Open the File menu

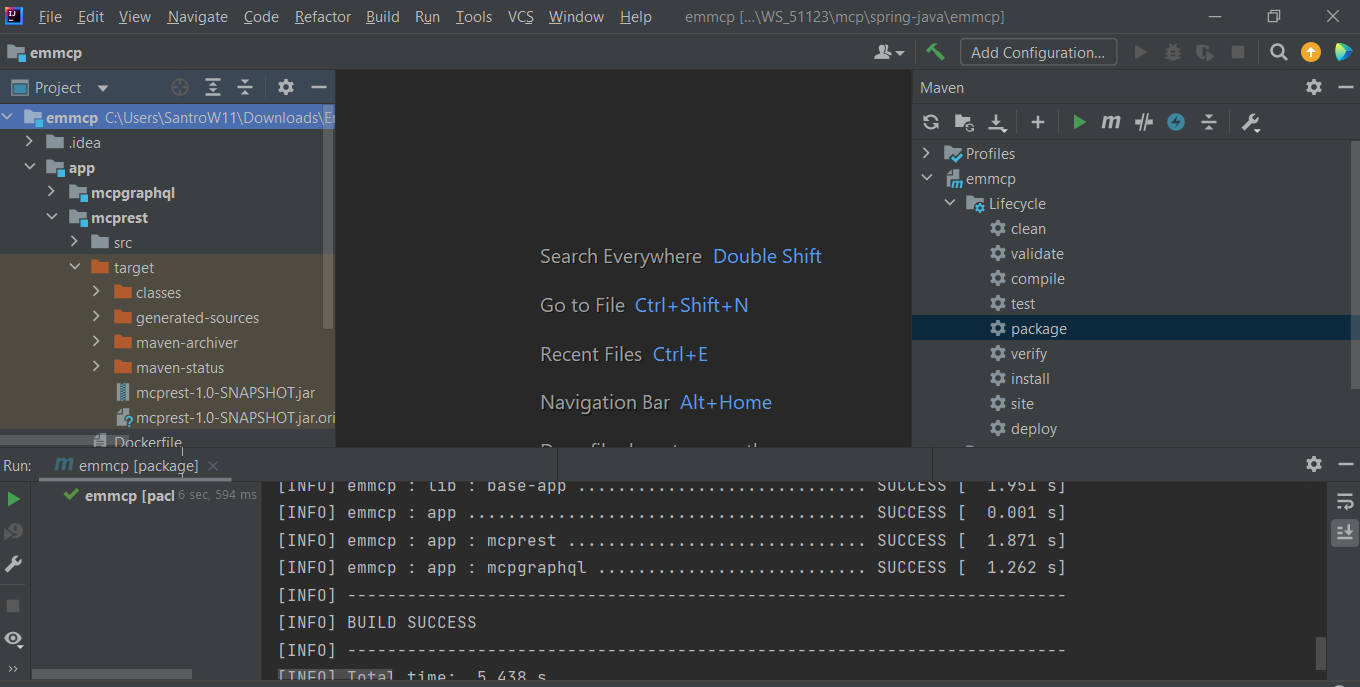pyautogui.click(x=49, y=17)
